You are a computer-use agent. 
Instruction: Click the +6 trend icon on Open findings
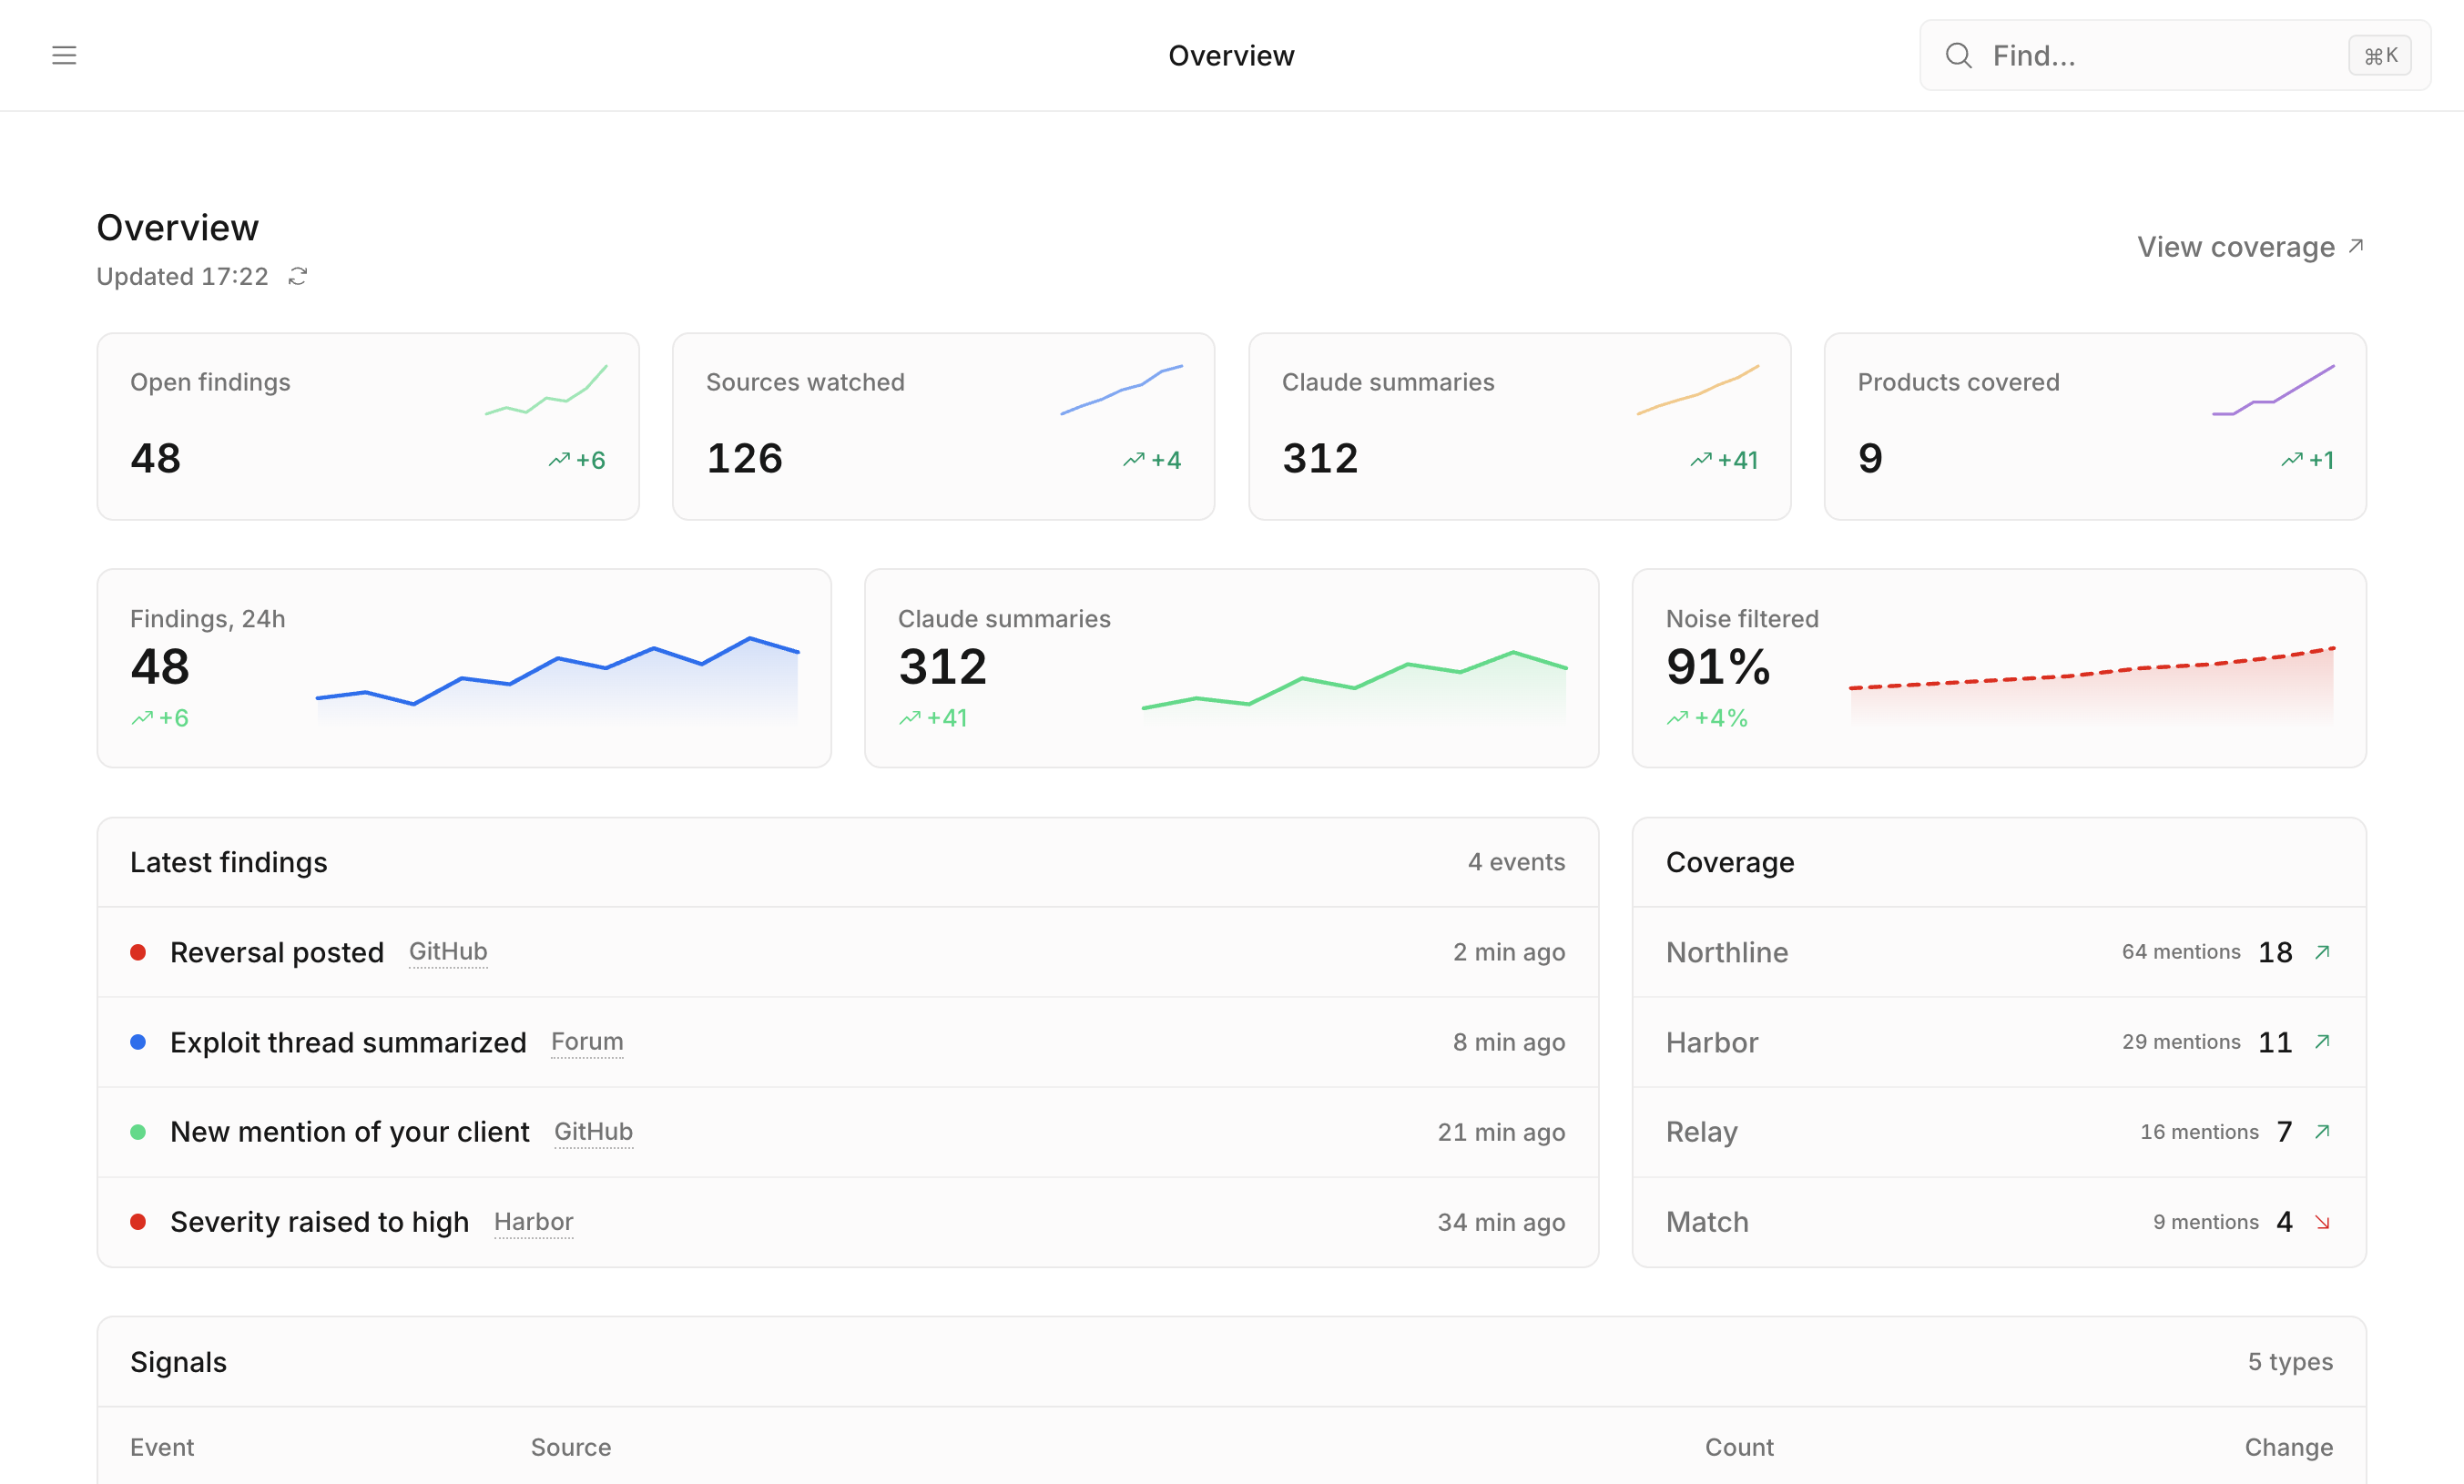(559, 460)
